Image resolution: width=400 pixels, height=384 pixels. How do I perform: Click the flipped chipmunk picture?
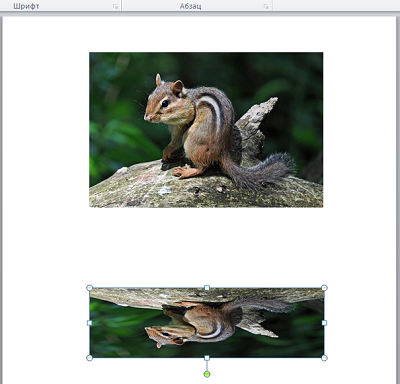coord(207,323)
